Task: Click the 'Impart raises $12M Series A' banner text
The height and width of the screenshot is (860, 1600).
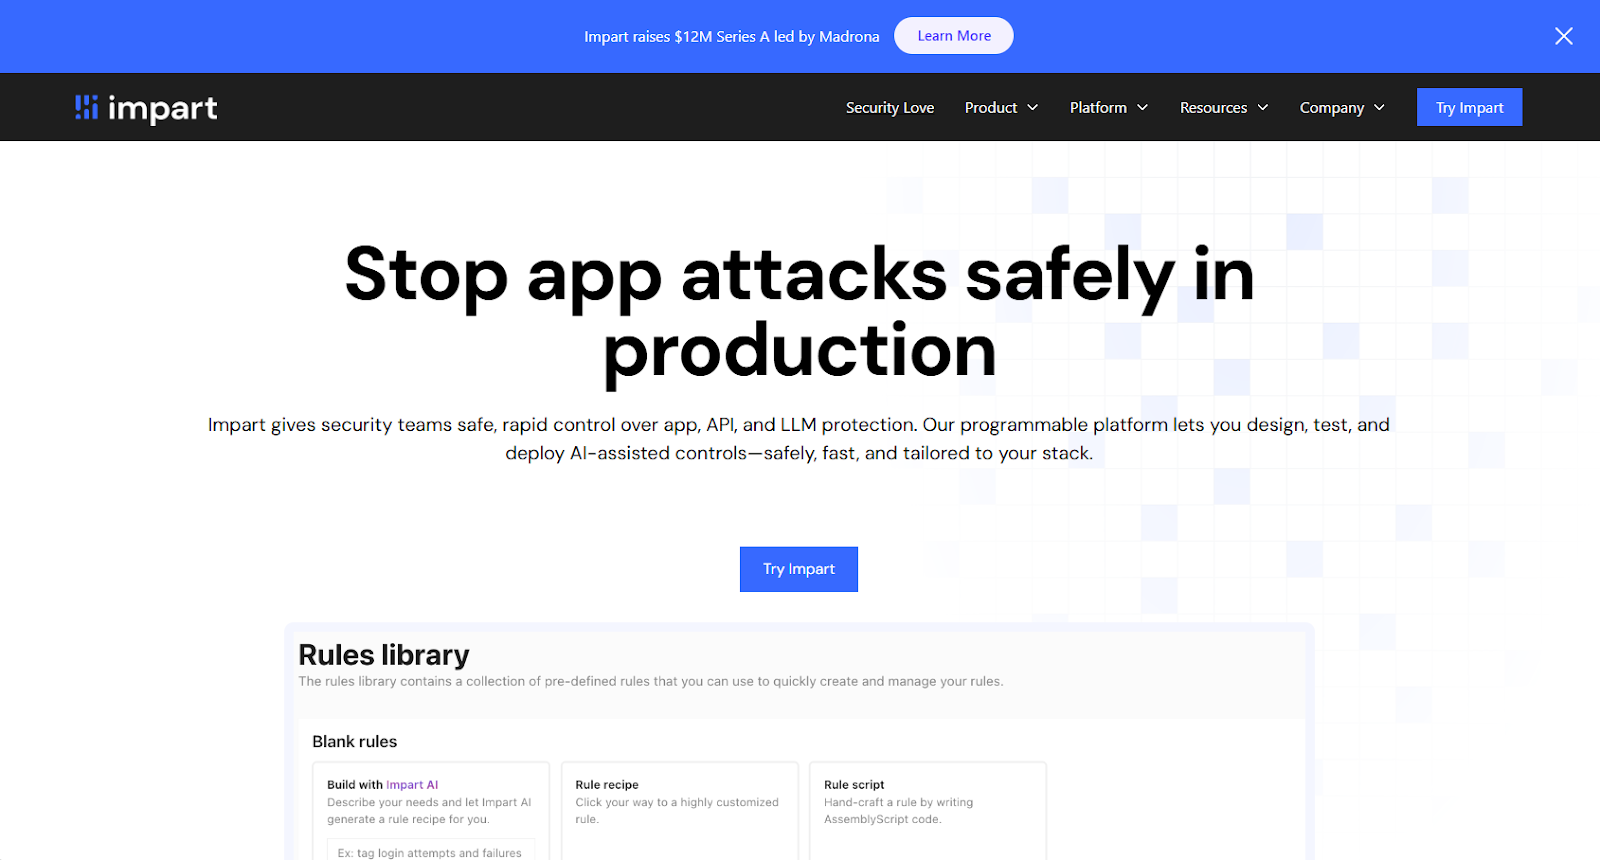Action: [x=732, y=37]
